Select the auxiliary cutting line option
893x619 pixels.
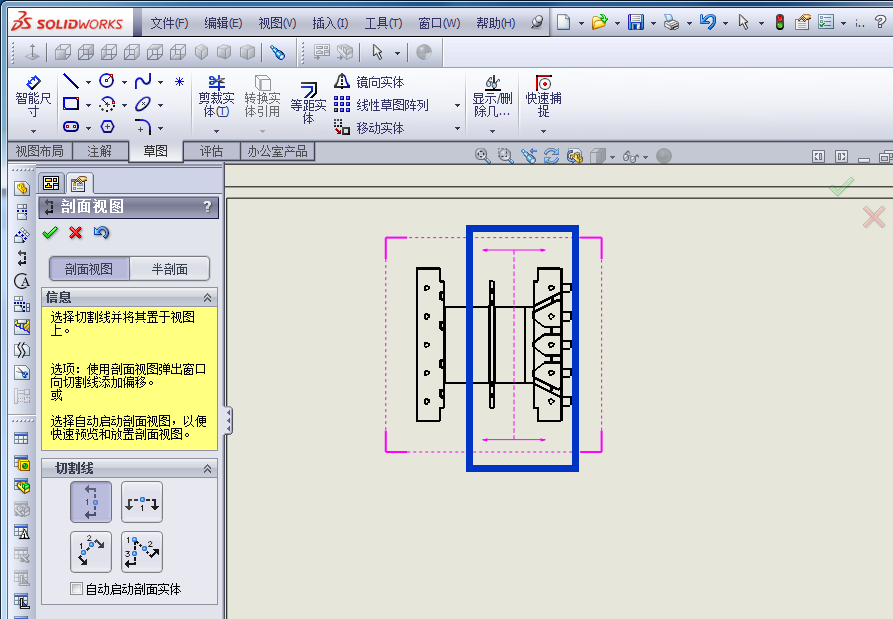[x=91, y=552]
